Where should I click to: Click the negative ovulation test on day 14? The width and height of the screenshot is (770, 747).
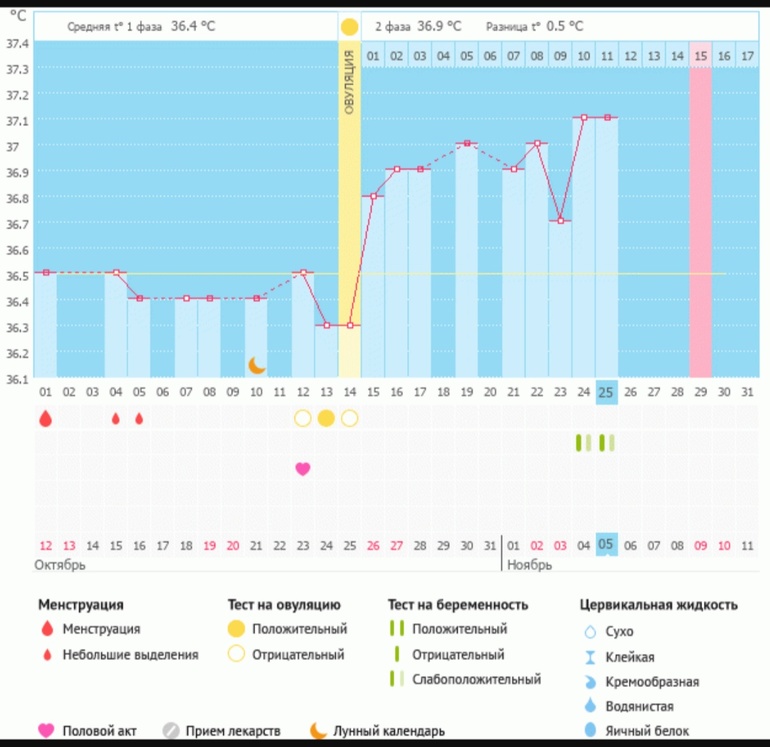pos(349,418)
